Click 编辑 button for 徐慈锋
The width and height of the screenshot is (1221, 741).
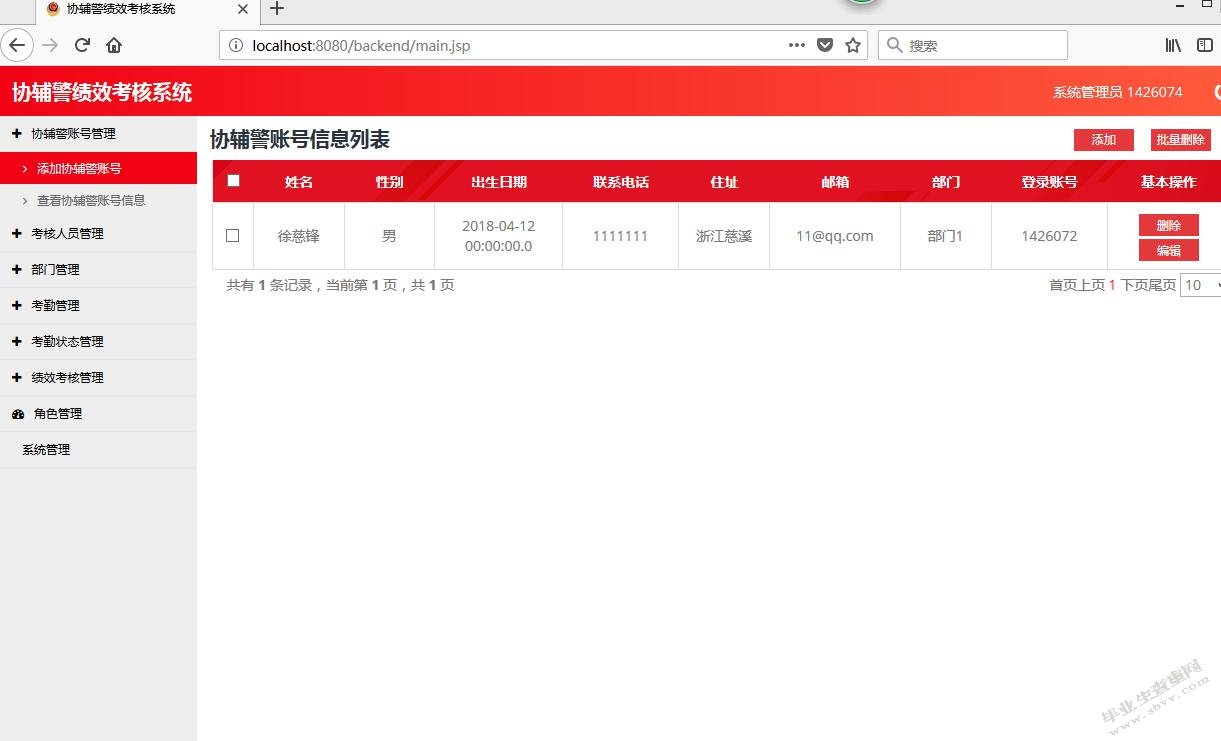coord(1169,250)
